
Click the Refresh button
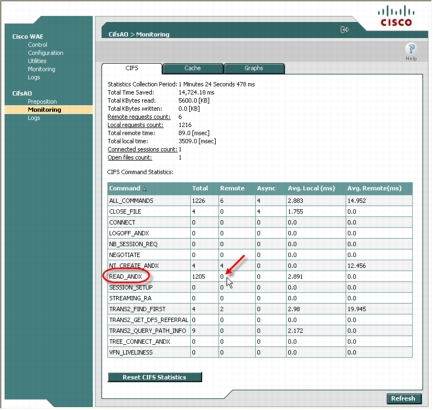[404, 399]
